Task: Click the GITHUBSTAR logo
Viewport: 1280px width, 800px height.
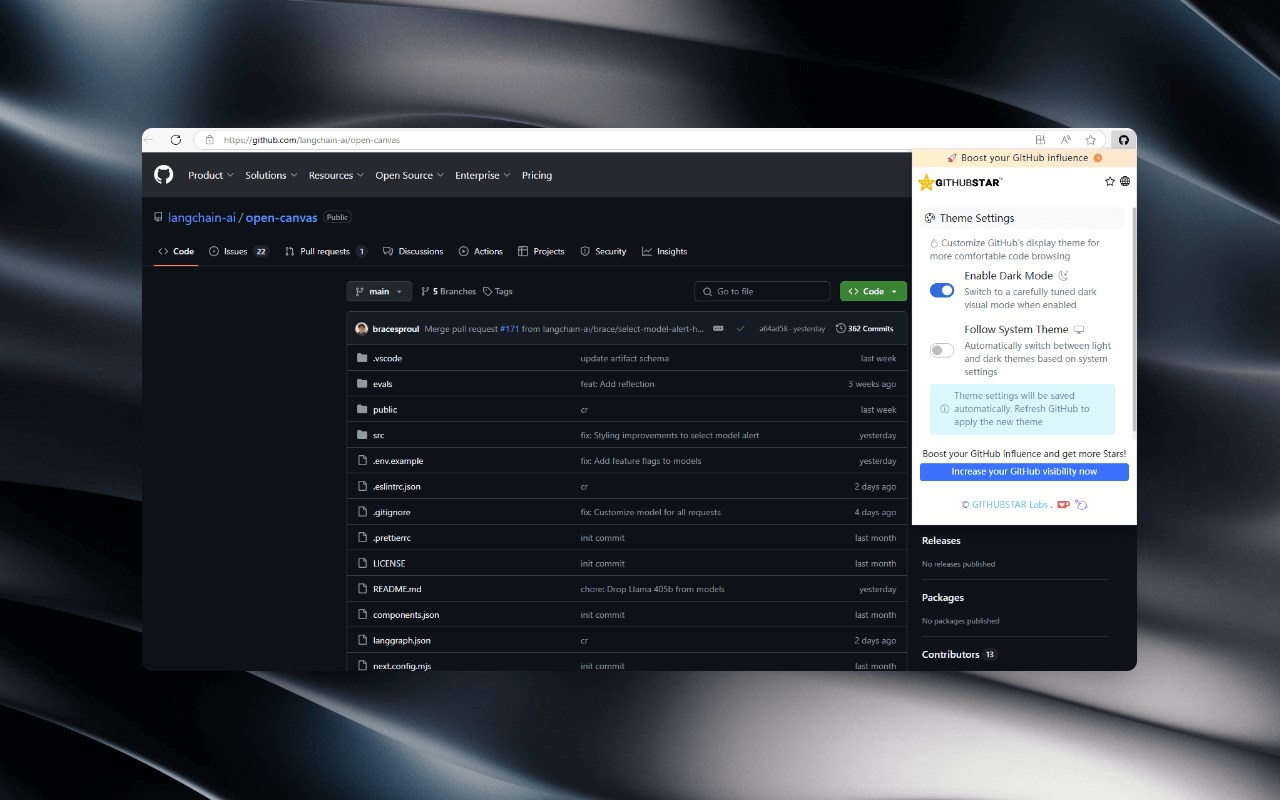Action: point(960,182)
